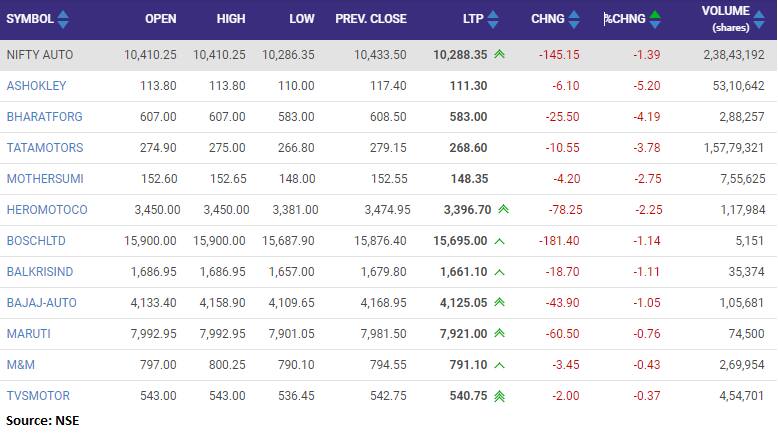Viewport: 778px width, 435px height.
Task: Select TATAMOTORS LTP value 268.60
Action: click(468, 147)
